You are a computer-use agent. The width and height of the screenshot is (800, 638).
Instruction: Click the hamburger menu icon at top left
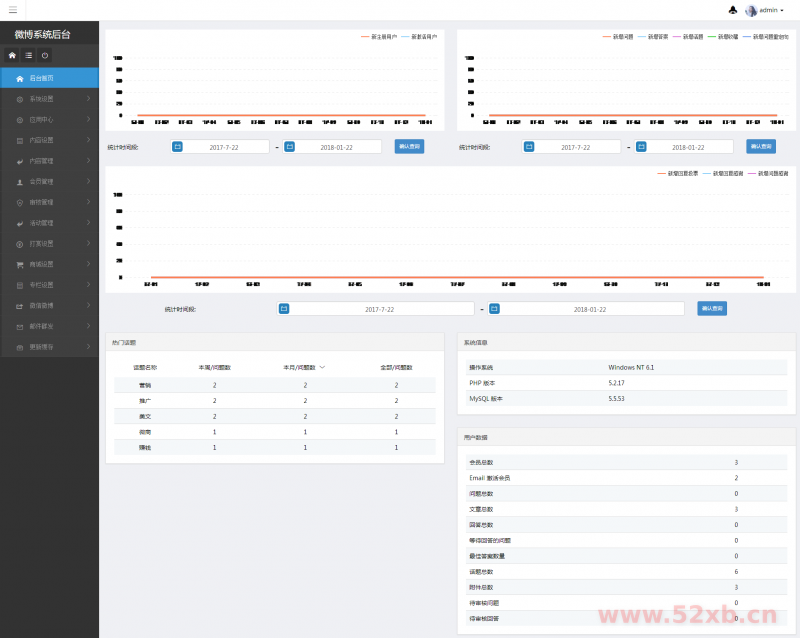(x=12, y=10)
